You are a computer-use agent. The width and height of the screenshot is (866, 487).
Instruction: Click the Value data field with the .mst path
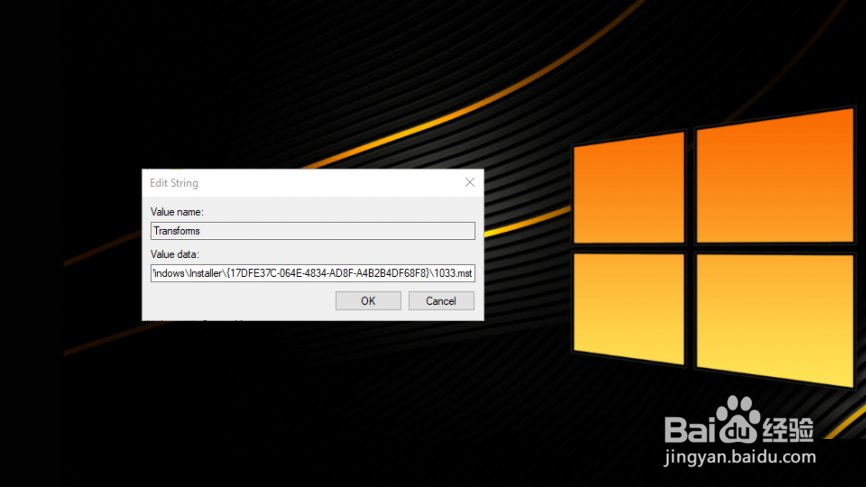tap(313, 273)
